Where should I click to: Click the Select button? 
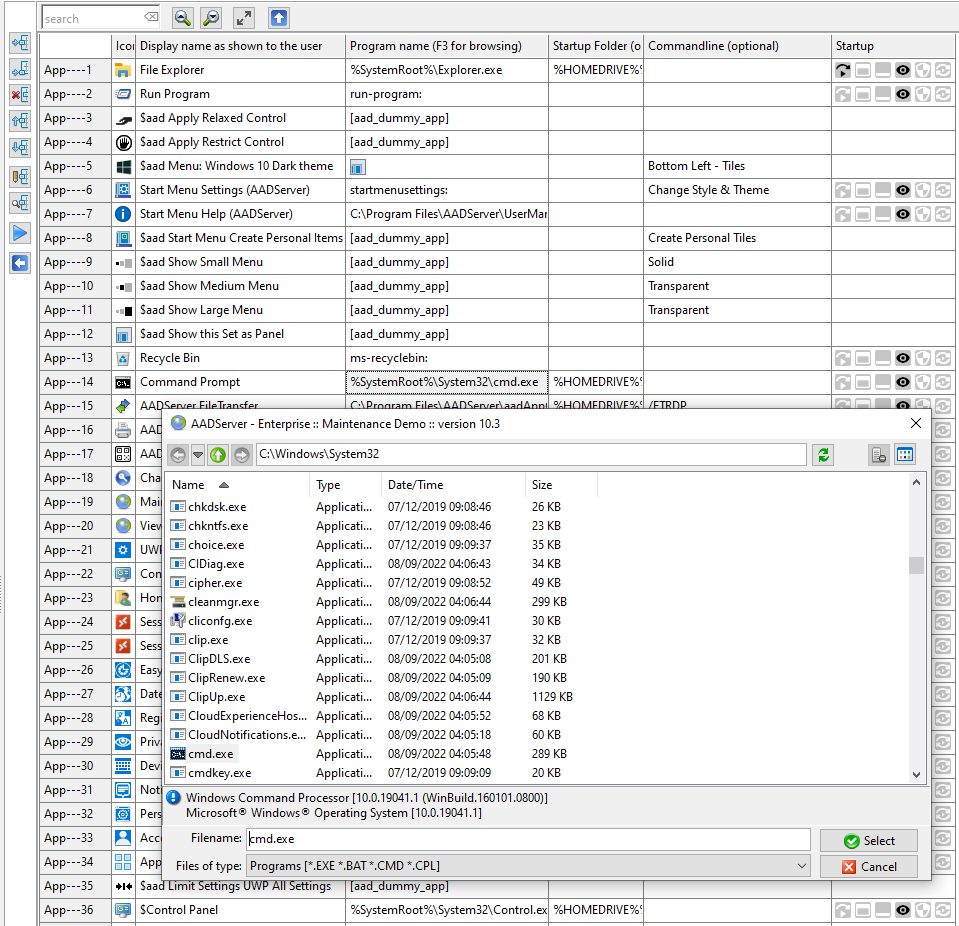(868, 841)
